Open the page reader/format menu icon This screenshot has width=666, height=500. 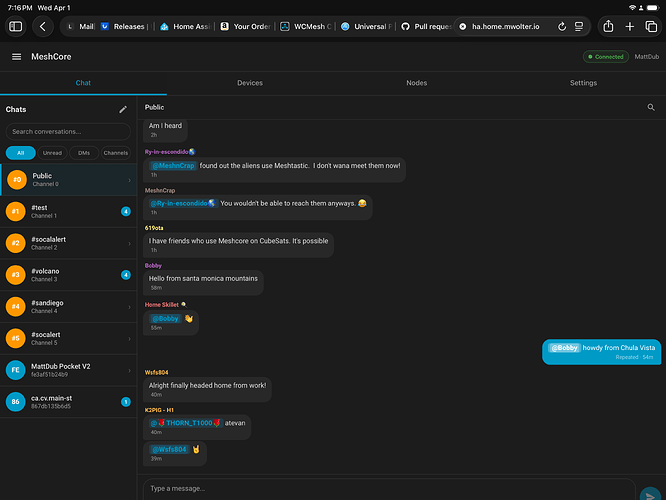(579, 26)
